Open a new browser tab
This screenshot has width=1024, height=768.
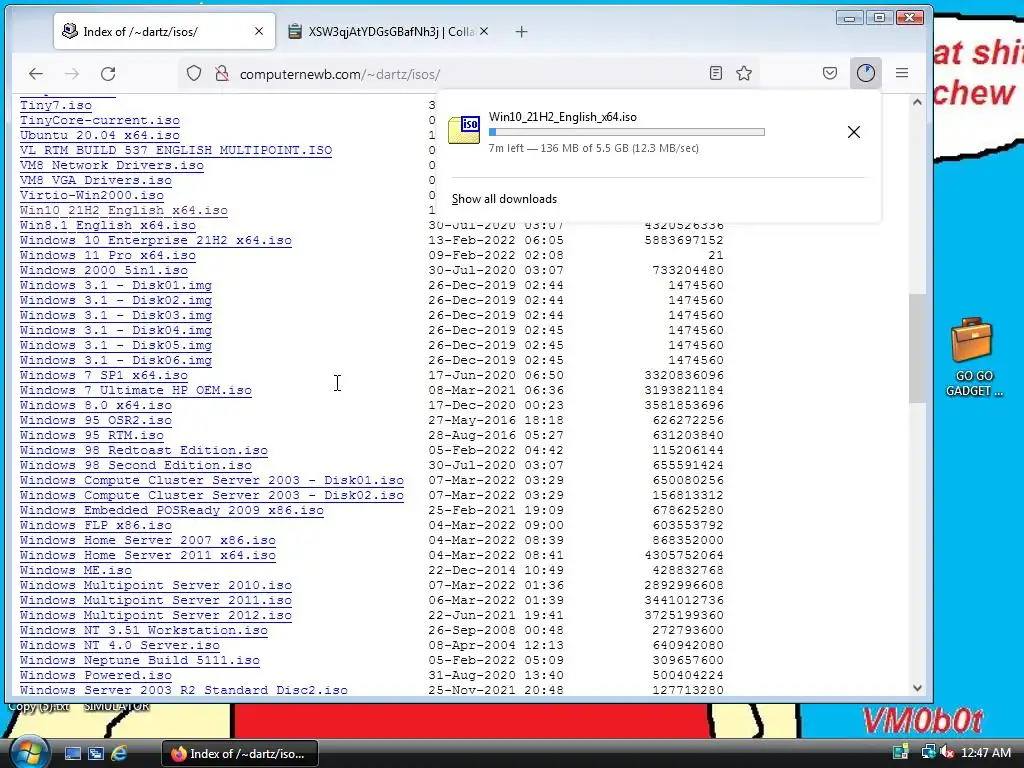tap(521, 31)
